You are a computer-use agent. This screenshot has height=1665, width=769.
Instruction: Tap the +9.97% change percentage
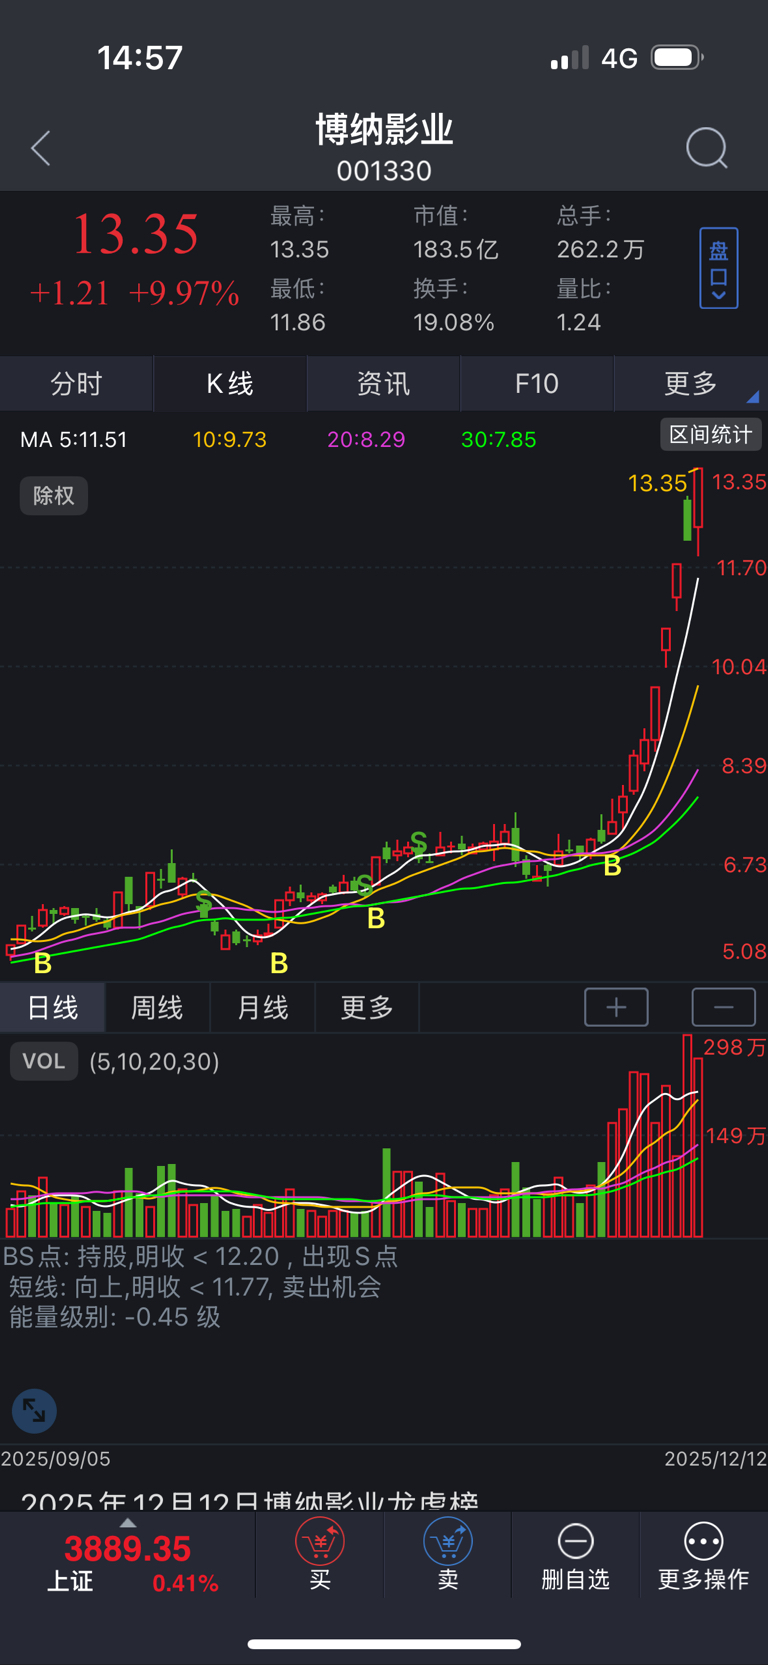tap(184, 293)
